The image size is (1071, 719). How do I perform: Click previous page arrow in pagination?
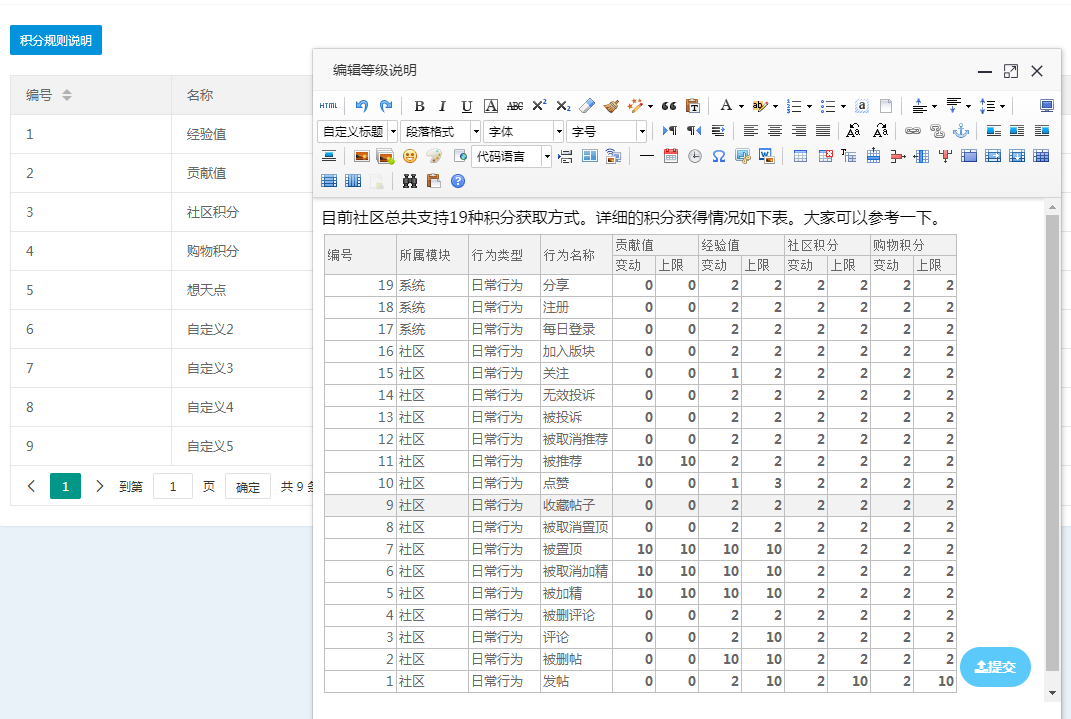point(31,486)
